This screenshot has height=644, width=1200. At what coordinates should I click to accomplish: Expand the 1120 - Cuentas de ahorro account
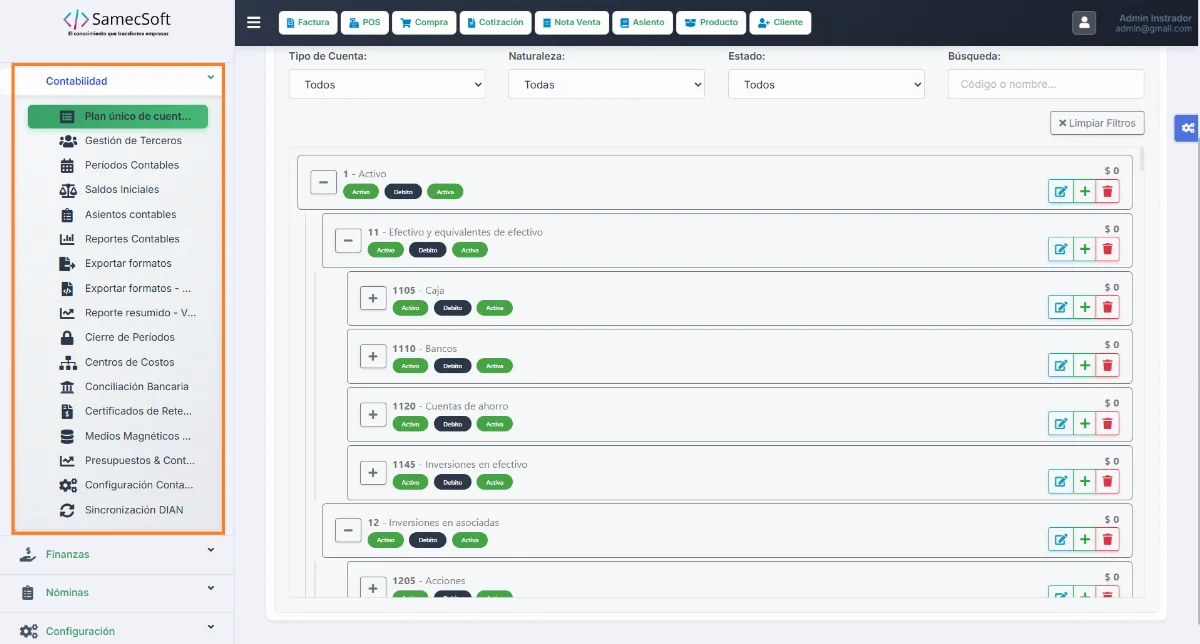[x=373, y=414]
